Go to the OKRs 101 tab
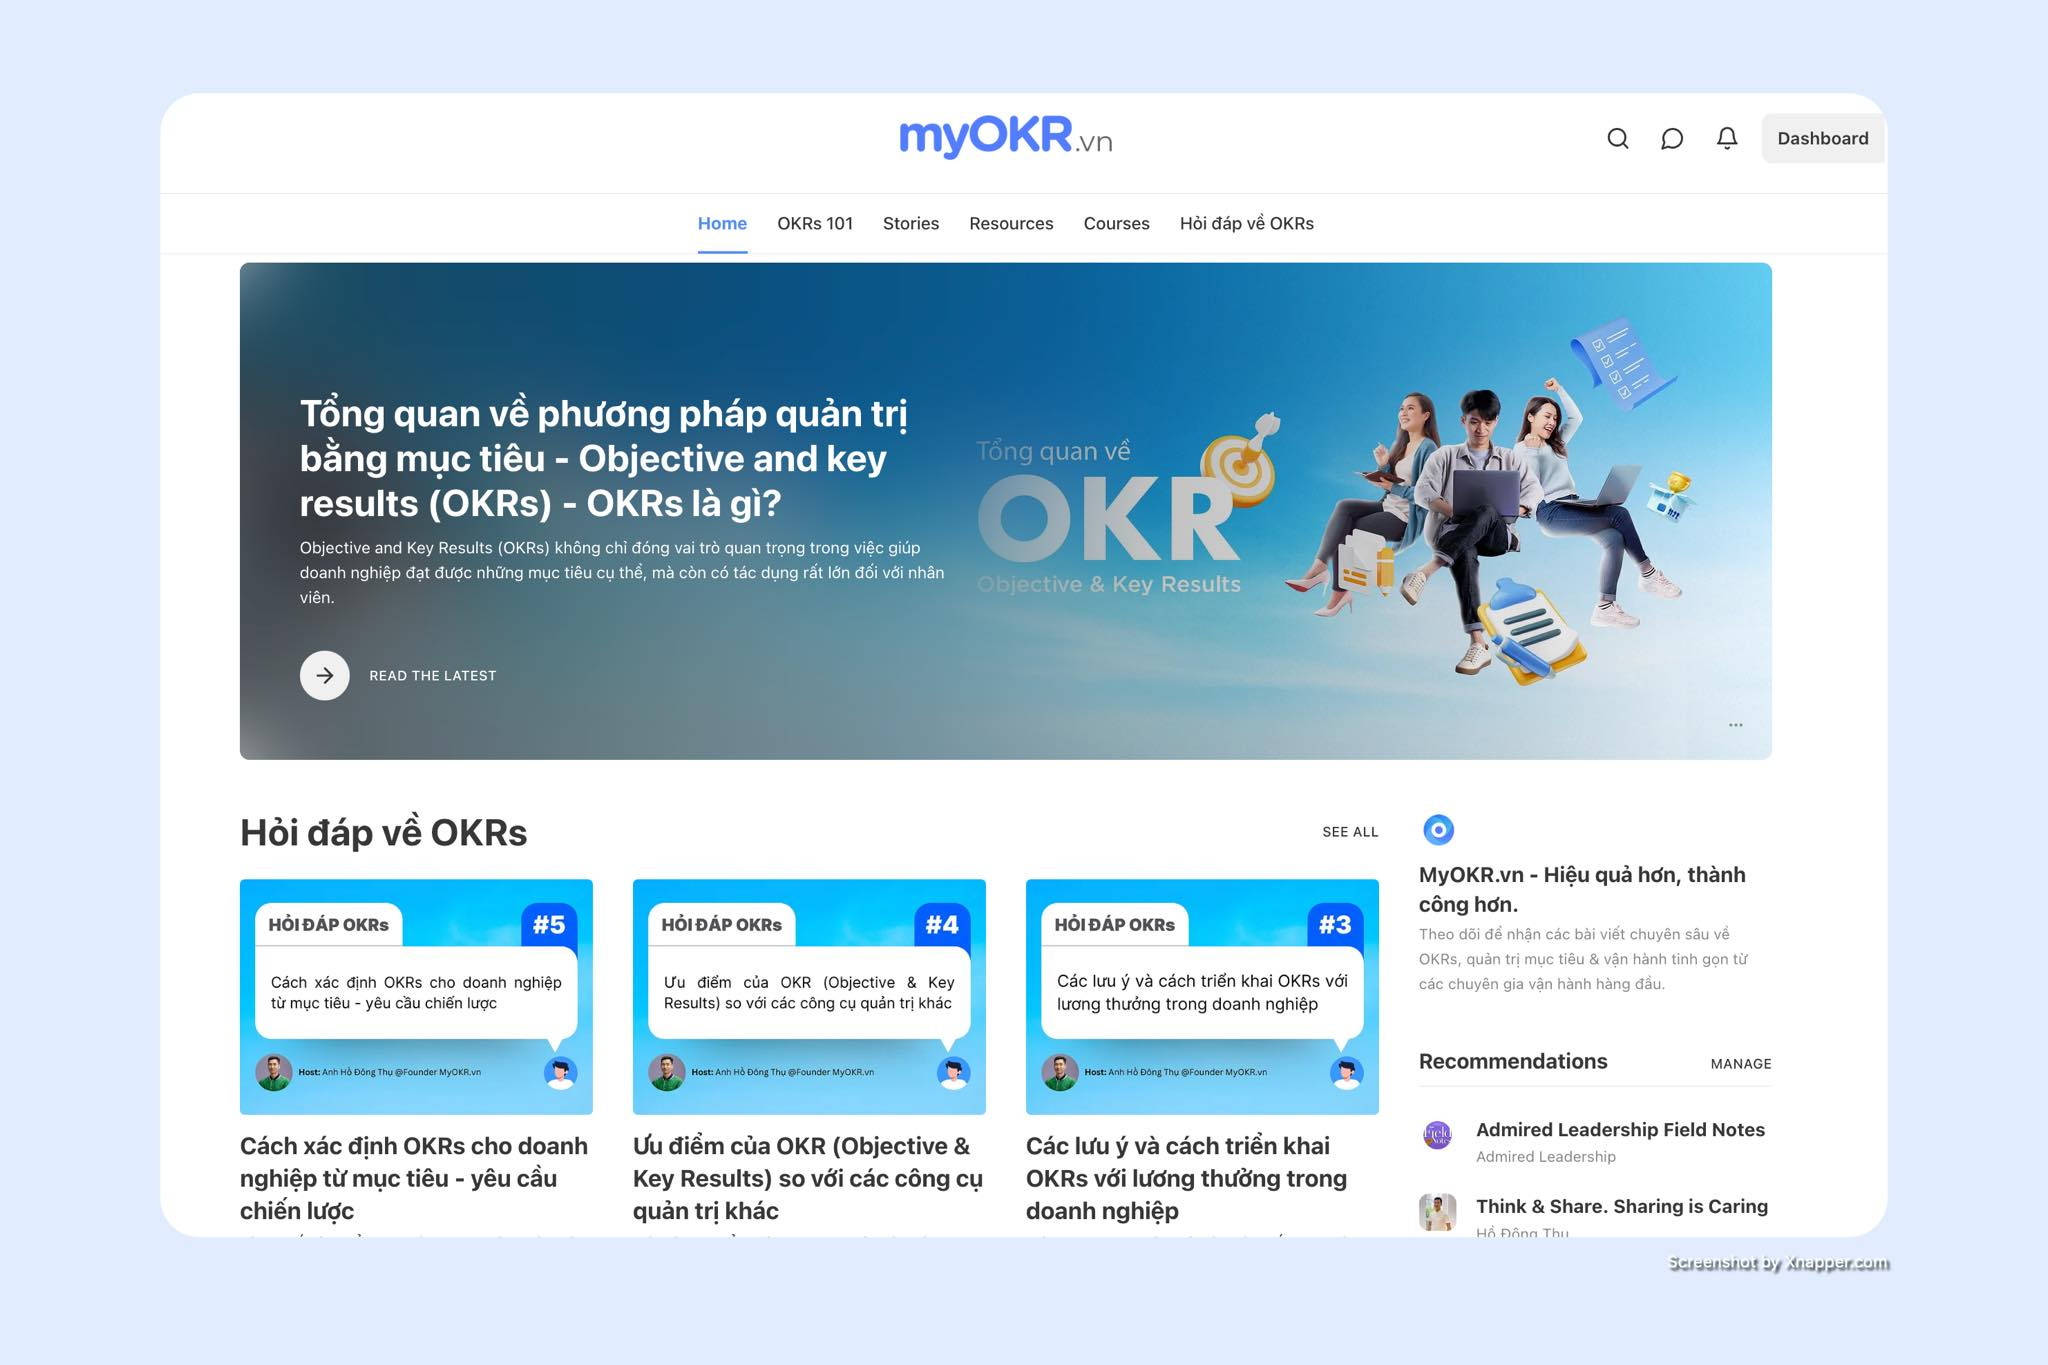The image size is (2048, 1365). coord(815,223)
